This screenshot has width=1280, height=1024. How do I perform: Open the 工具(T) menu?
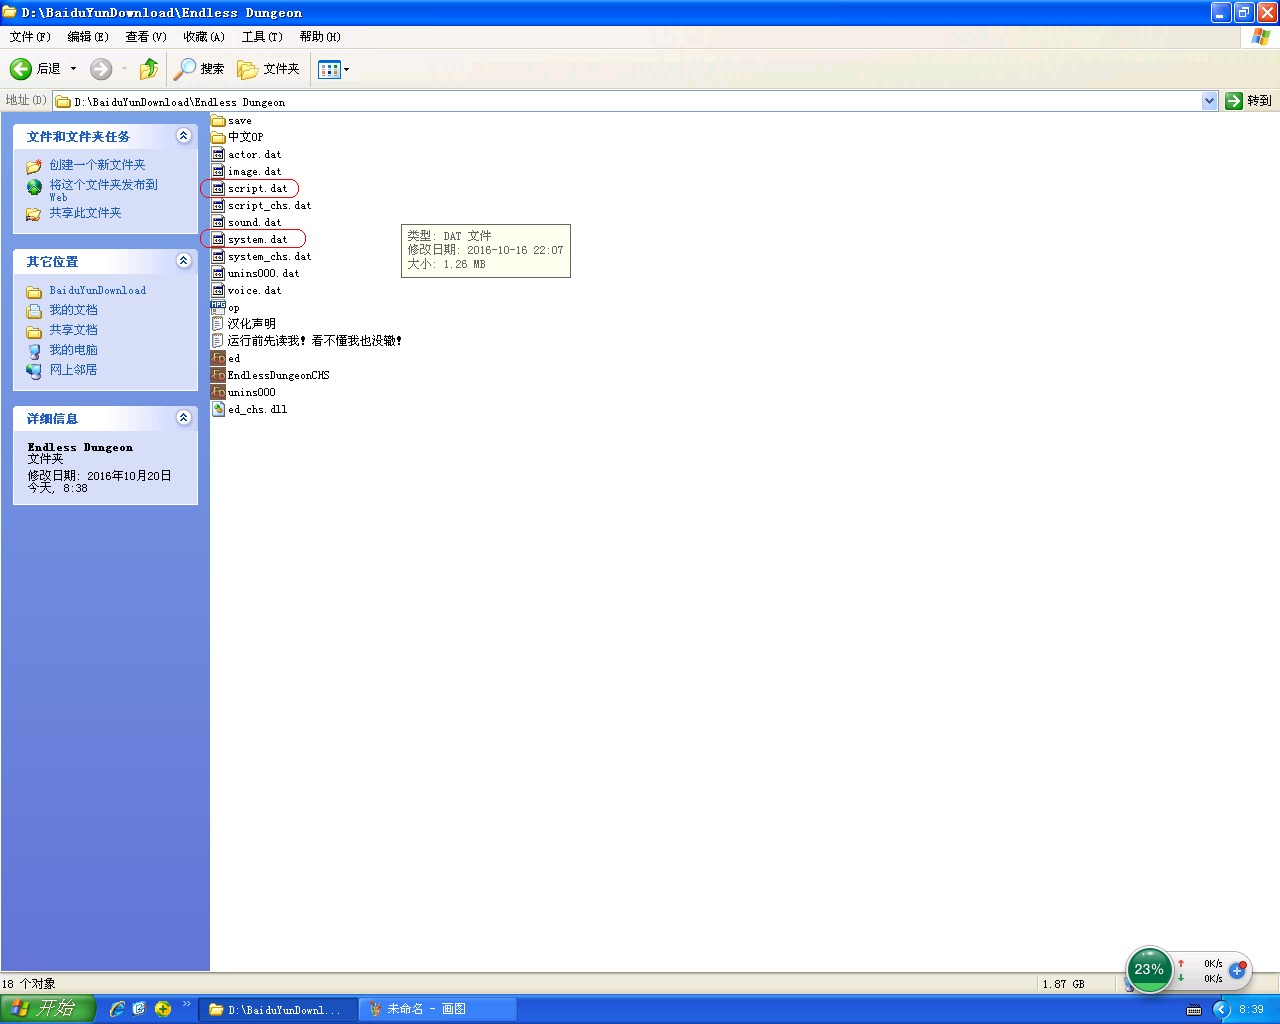pyautogui.click(x=262, y=37)
